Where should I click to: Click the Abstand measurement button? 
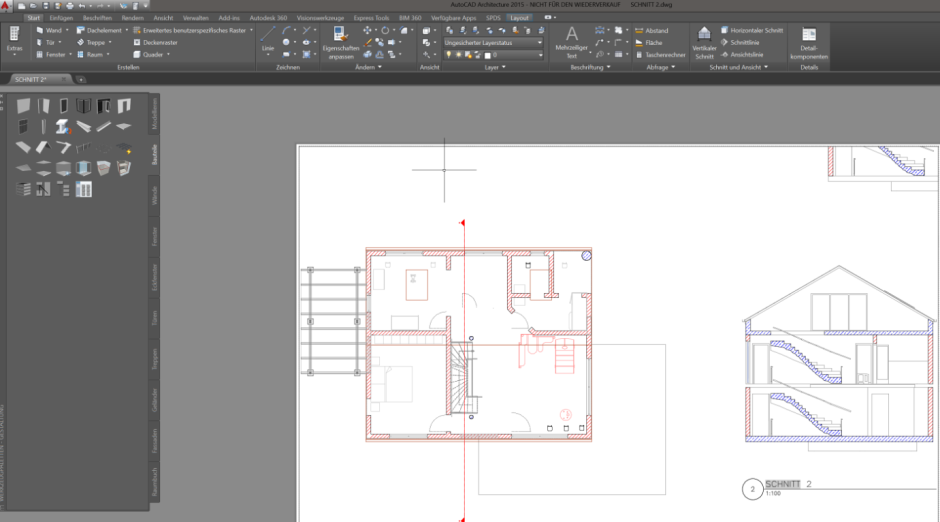(652, 31)
